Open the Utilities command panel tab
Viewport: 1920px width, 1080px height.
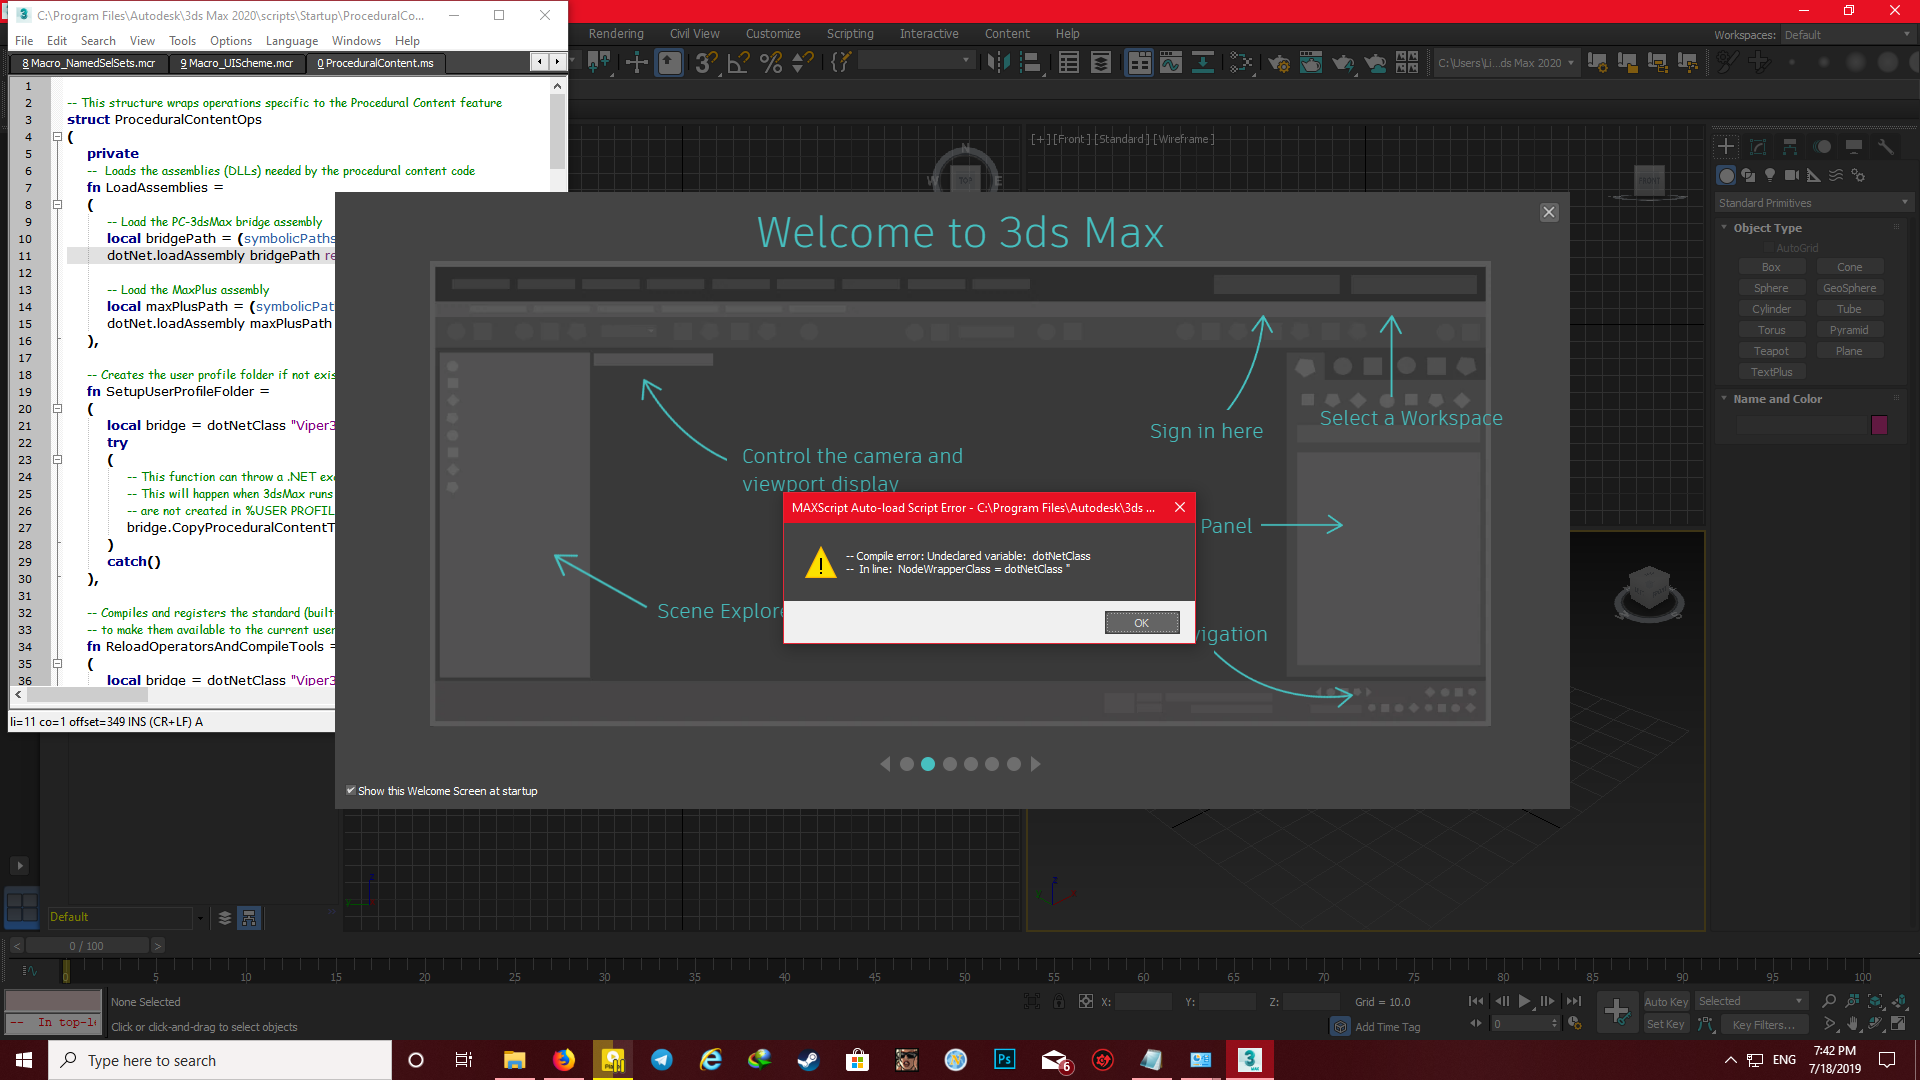(x=1886, y=147)
